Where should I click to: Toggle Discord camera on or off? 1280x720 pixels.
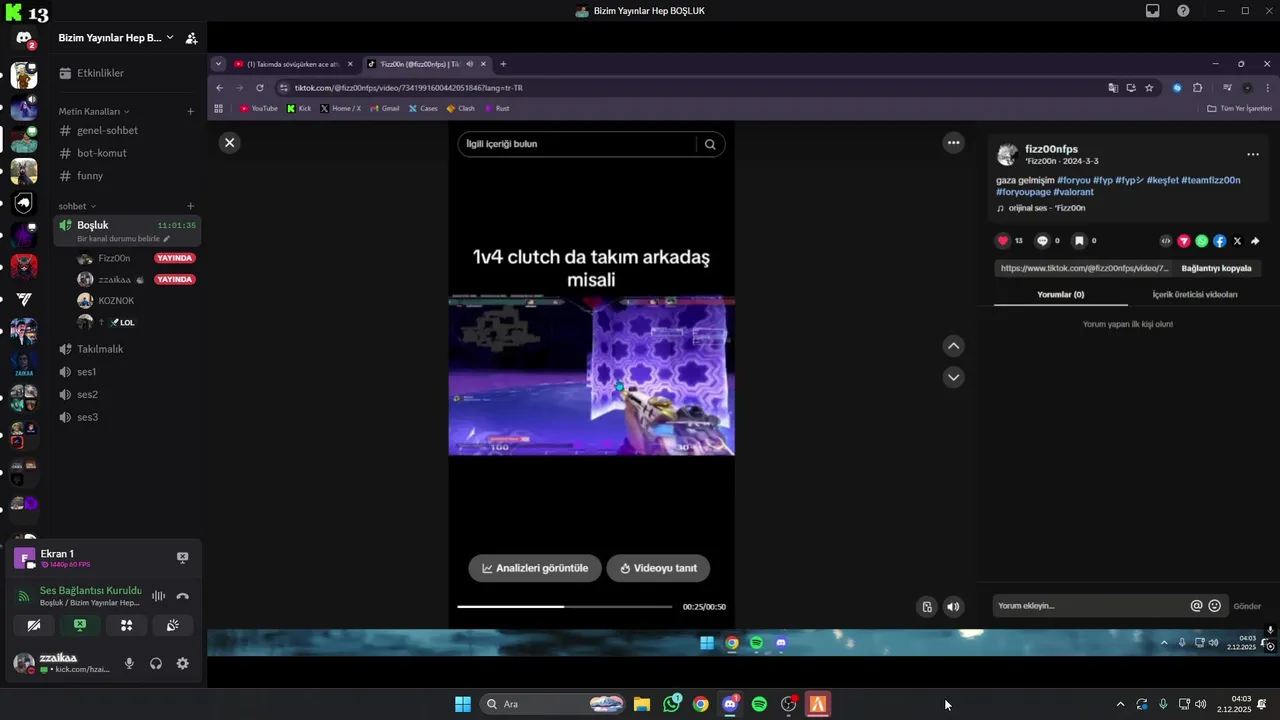tap(34, 625)
